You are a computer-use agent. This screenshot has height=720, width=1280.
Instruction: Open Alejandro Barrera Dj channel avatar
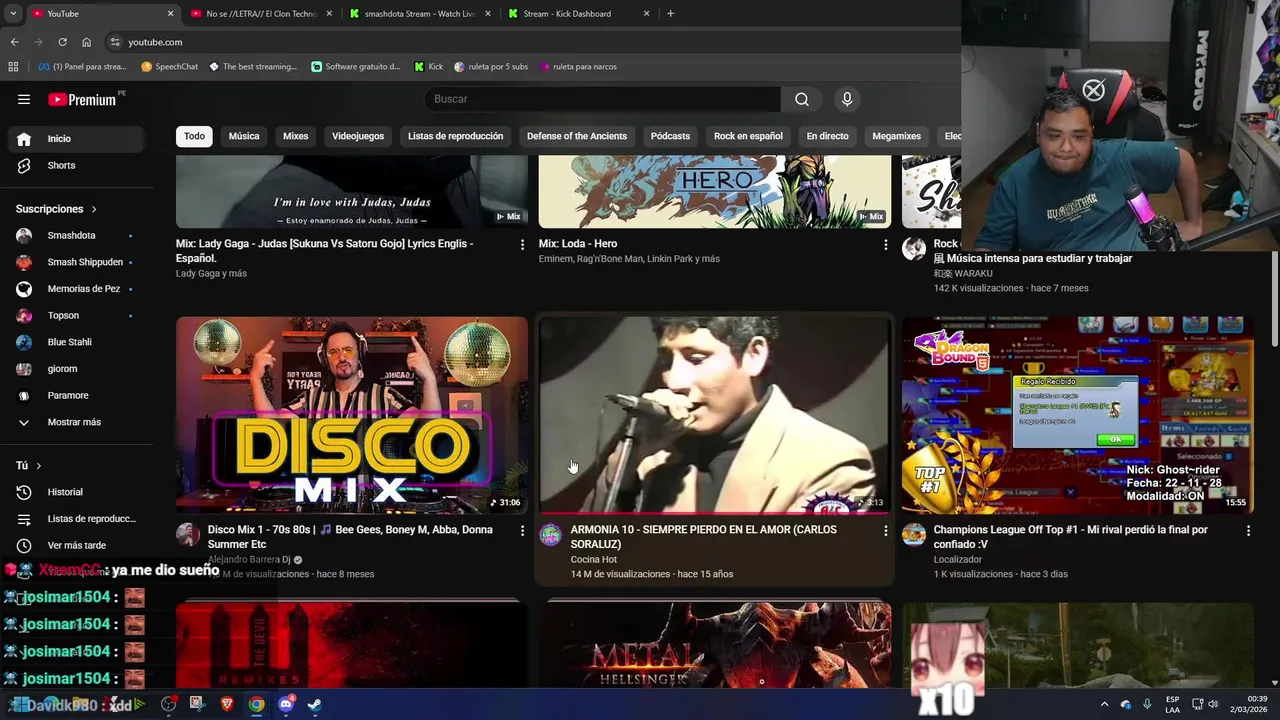tap(188, 534)
